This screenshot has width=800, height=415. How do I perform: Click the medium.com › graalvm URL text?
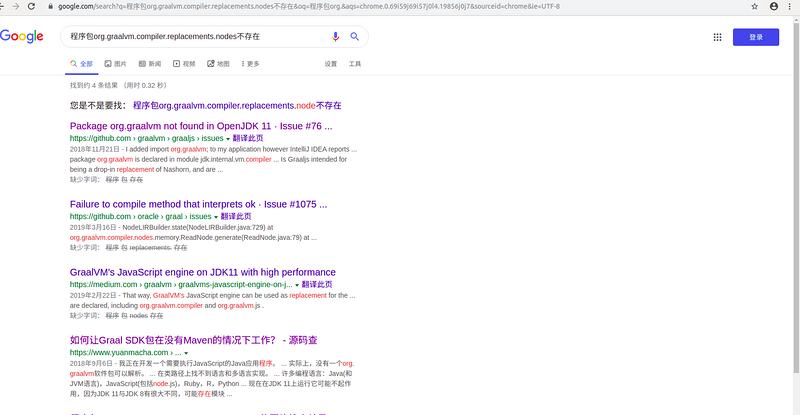tap(181, 284)
